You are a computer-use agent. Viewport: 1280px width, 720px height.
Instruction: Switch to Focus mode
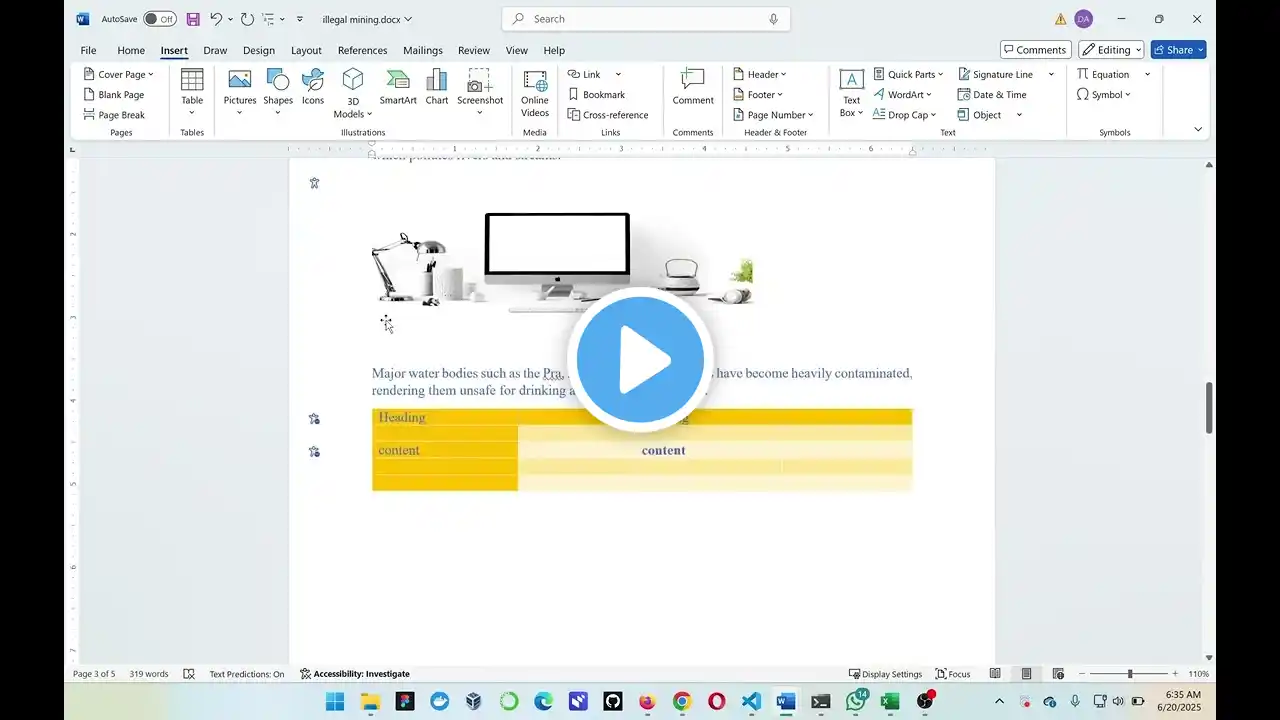coord(953,674)
